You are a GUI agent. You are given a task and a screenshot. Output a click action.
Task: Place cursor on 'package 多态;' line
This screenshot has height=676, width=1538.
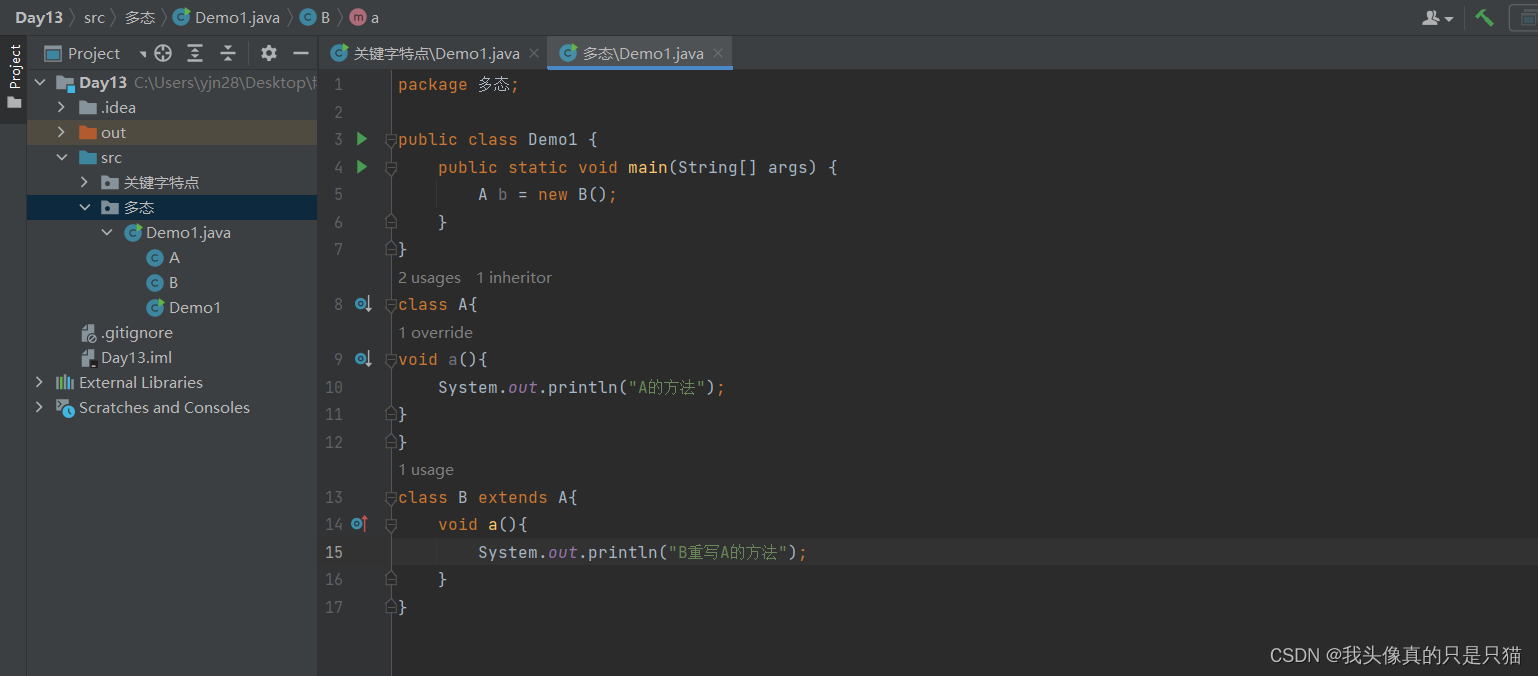coord(458,84)
